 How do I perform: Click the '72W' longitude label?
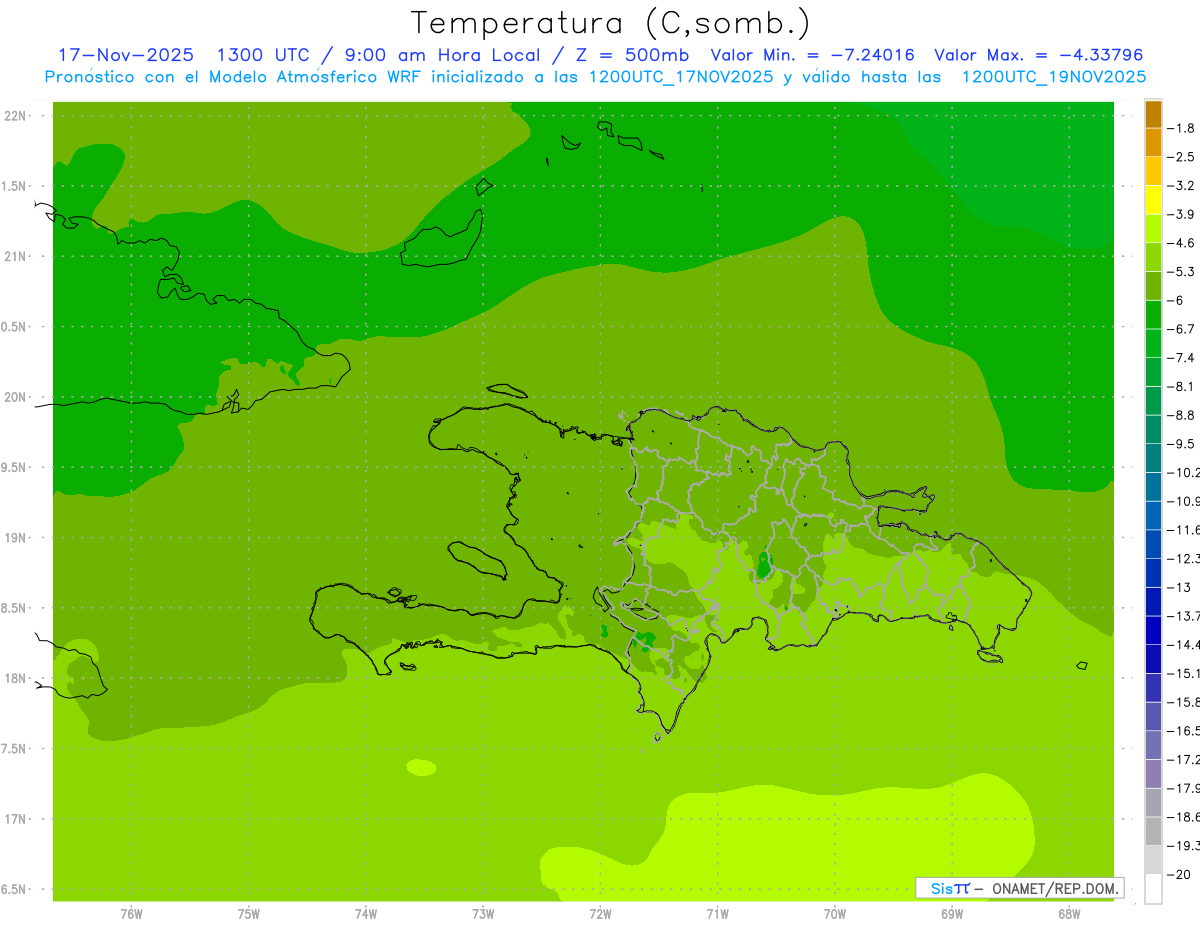click(600, 914)
